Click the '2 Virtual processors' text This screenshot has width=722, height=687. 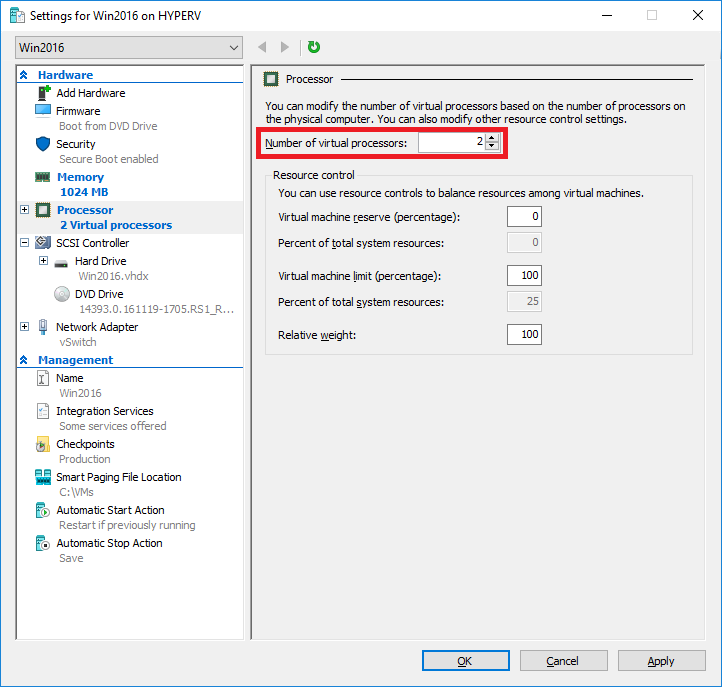click(116, 225)
